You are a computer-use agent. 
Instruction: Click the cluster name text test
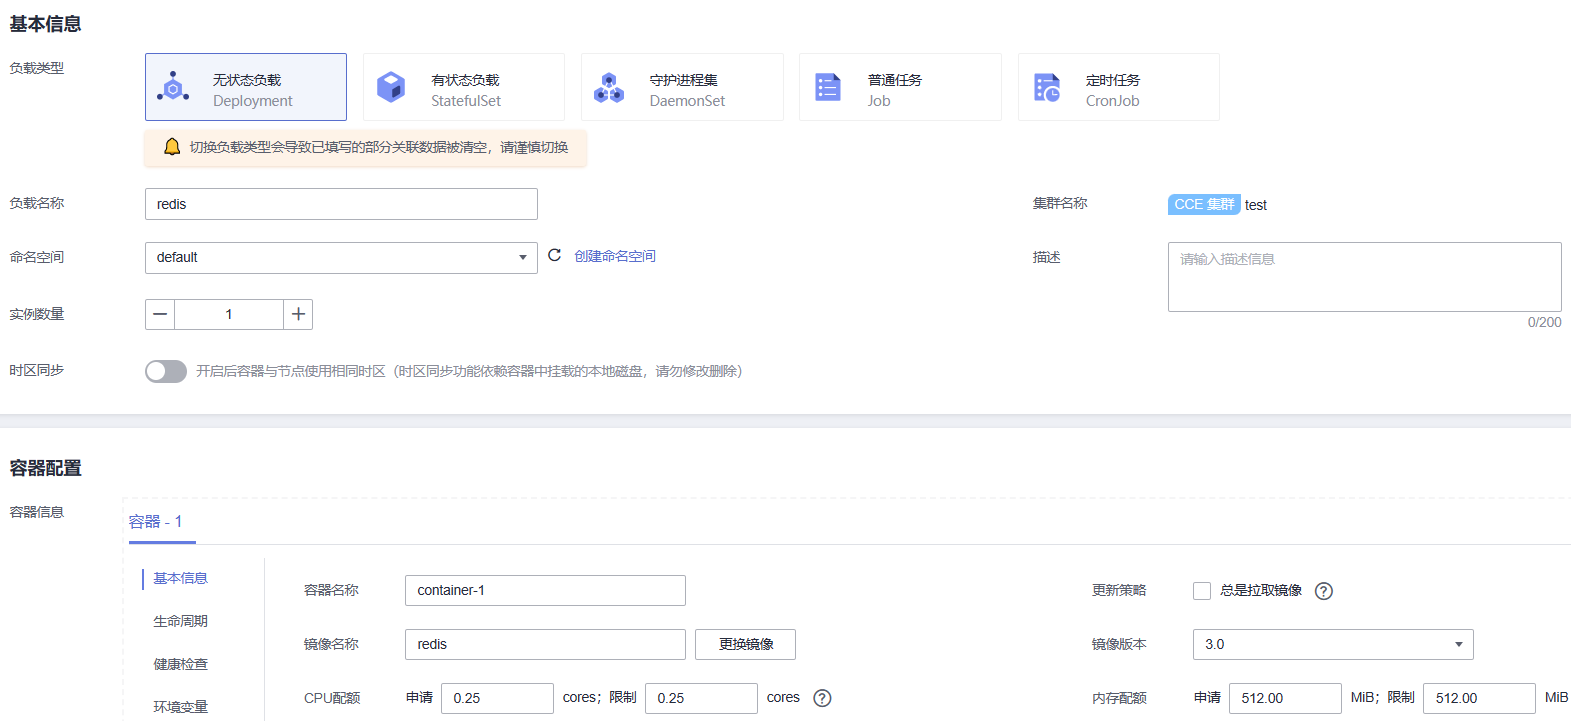pyautogui.click(x=1256, y=205)
